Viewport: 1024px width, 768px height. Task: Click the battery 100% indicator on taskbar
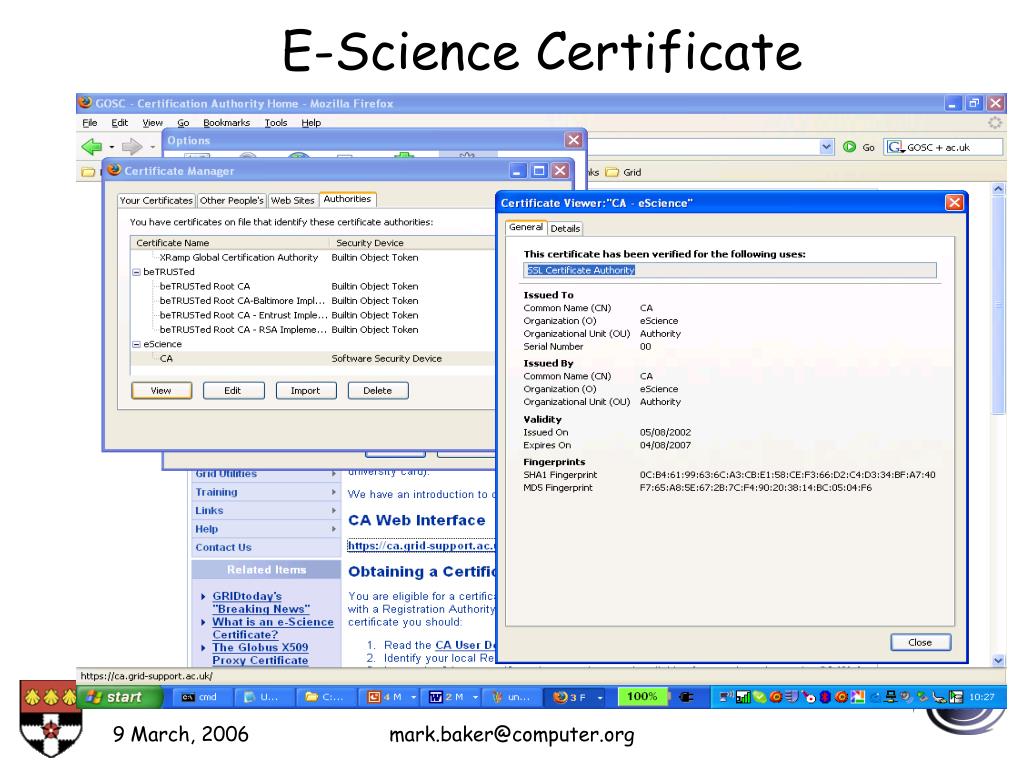pyautogui.click(x=643, y=697)
